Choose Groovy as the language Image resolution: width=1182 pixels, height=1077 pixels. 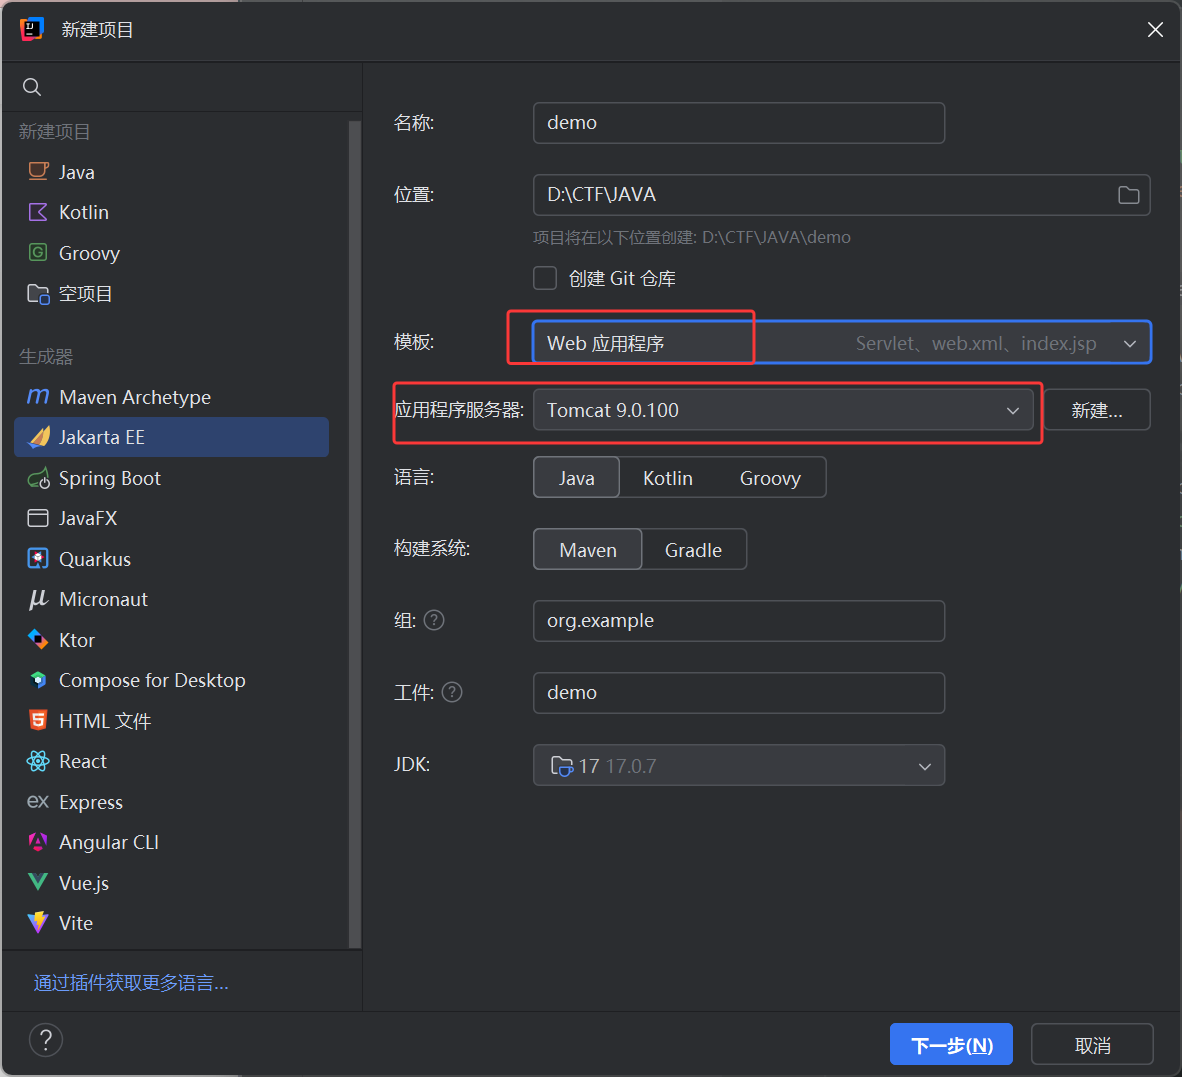(770, 478)
